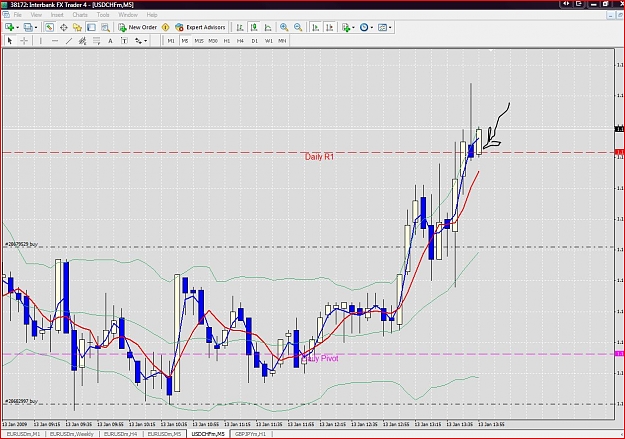Click the Periods clock icon
Image resolution: width=625 pixels, height=439 pixels.
tap(364, 27)
